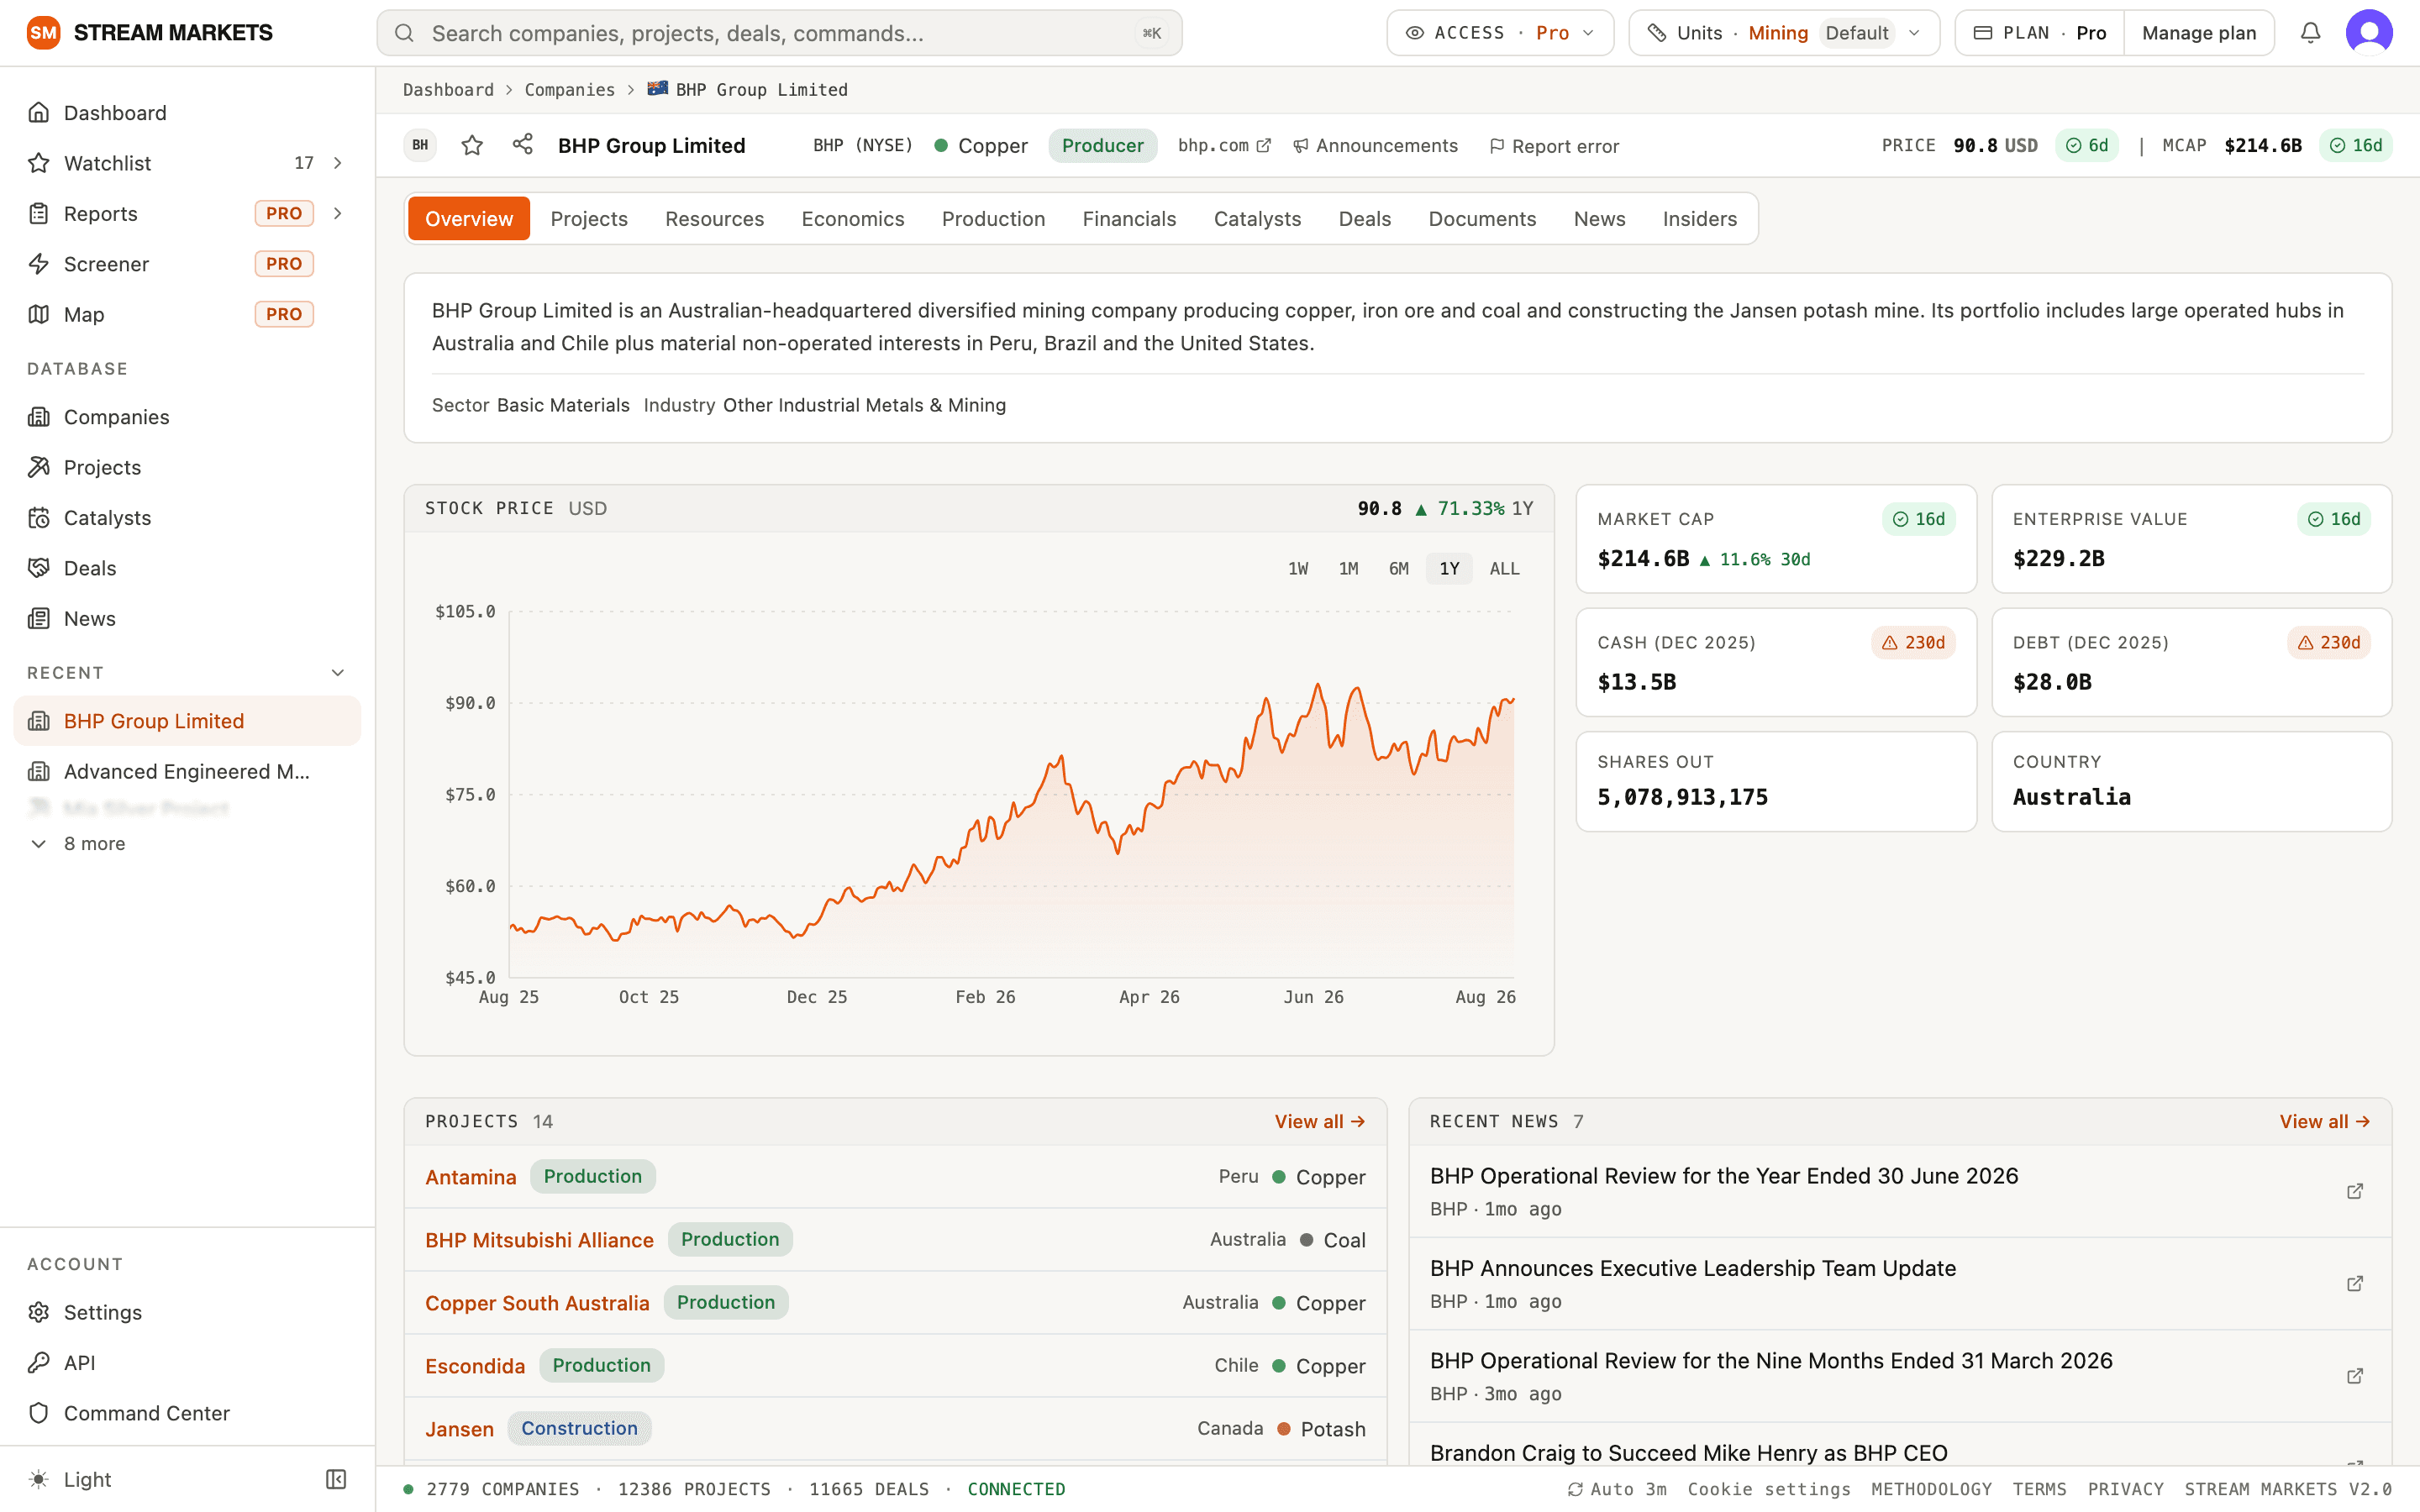Click the Stream Markets SM logo icon
The width and height of the screenshot is (2420, 1512).
click(43, 33)
